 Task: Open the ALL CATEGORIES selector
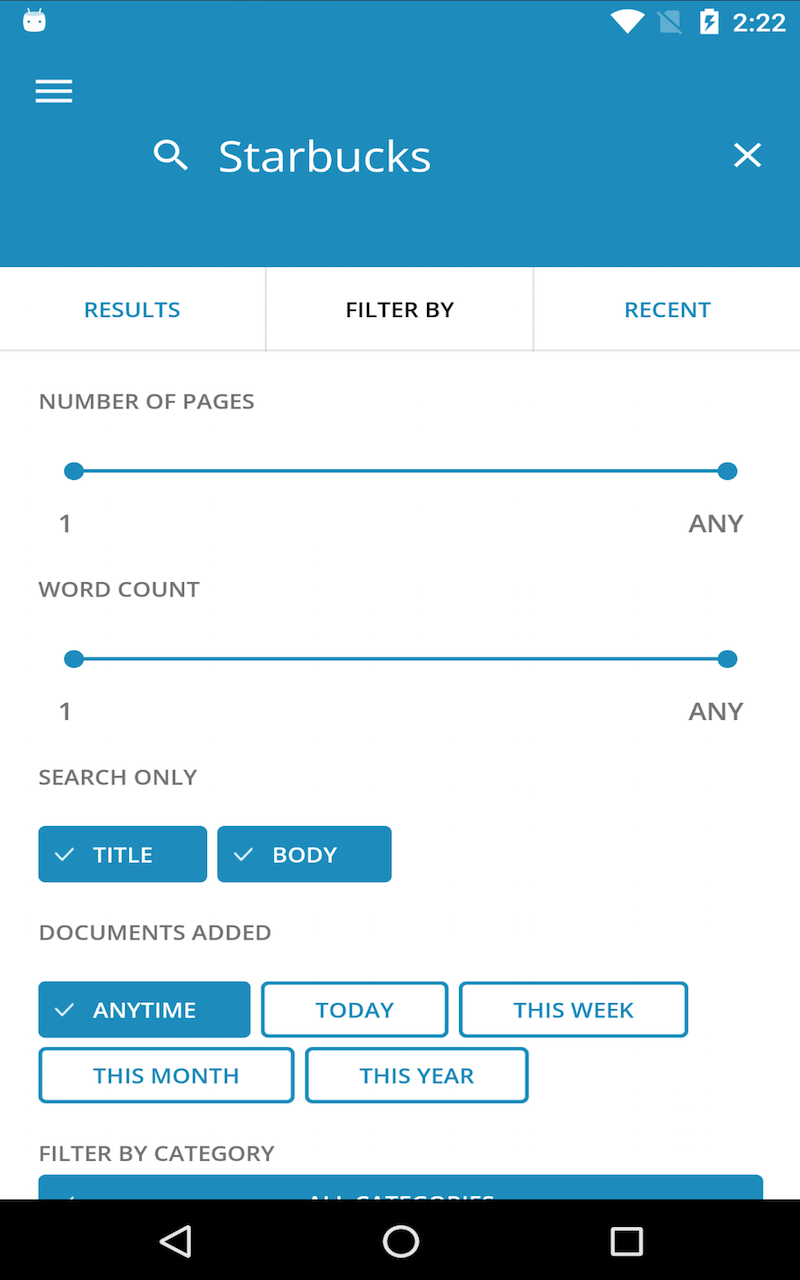click(400, 1193)
